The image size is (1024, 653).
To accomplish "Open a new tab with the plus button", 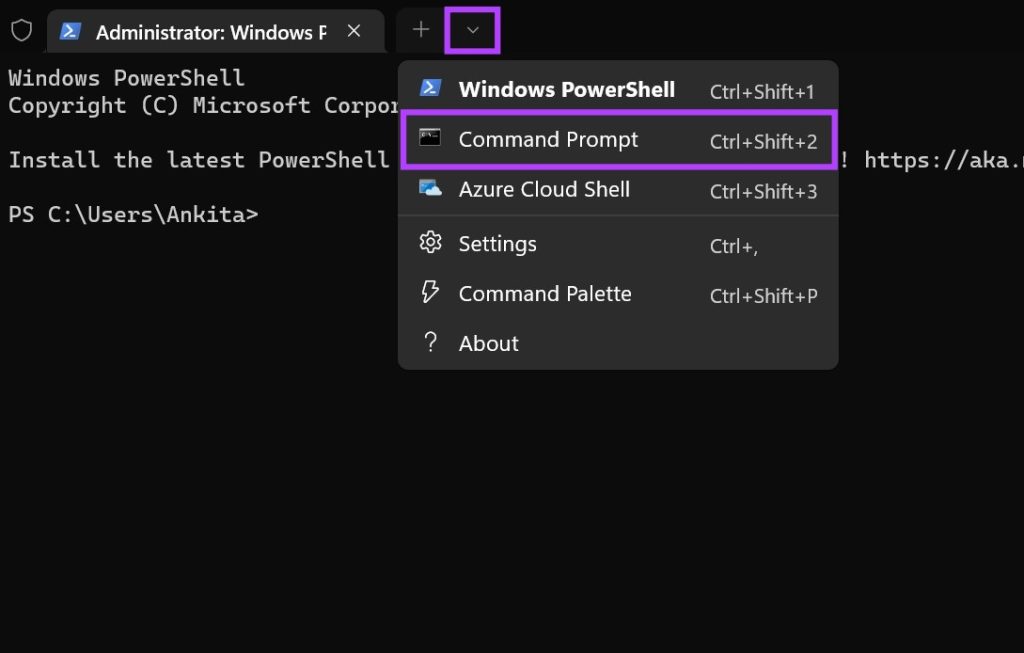I will coord(419,29).
